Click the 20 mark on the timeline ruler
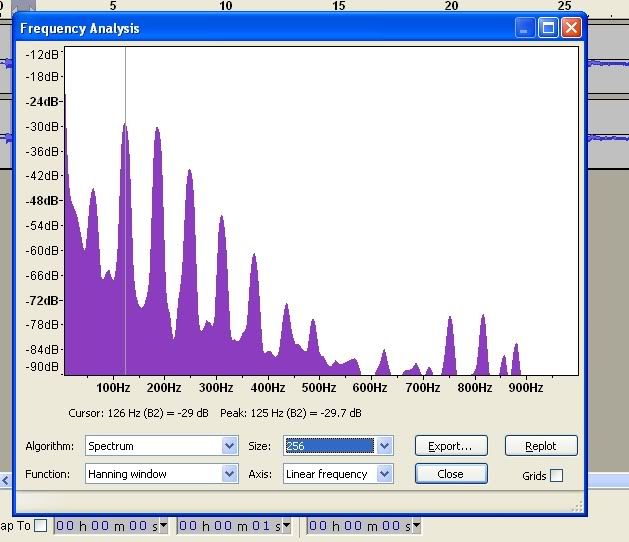This screenshot has height=542, width=629. pos(451,6)
